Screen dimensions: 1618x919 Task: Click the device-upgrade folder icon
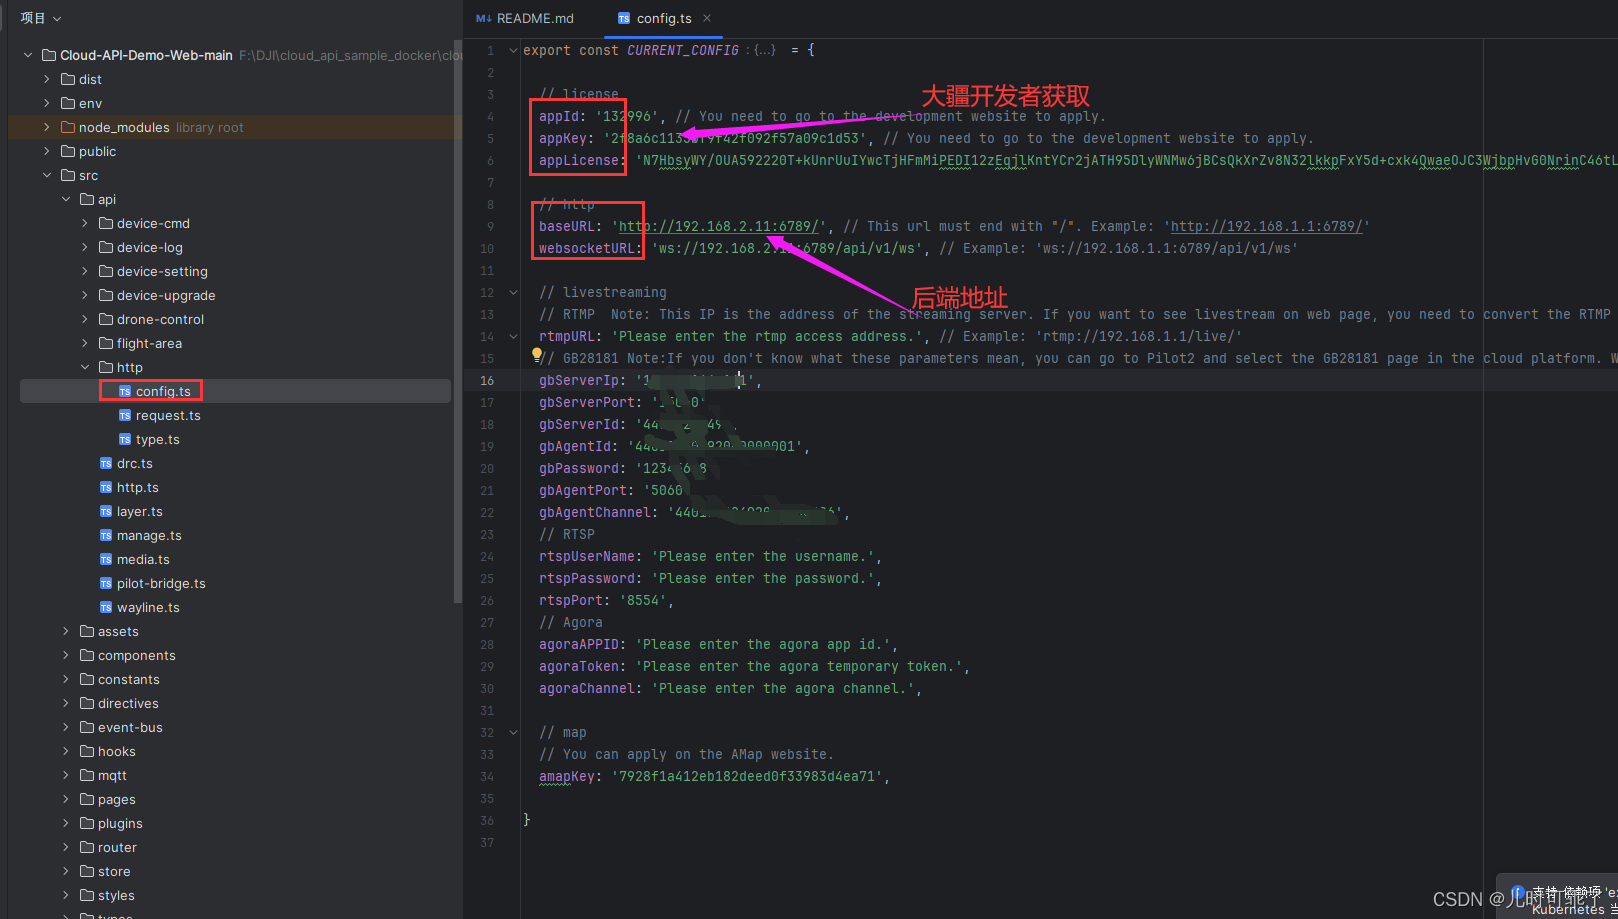coord(106,295)
